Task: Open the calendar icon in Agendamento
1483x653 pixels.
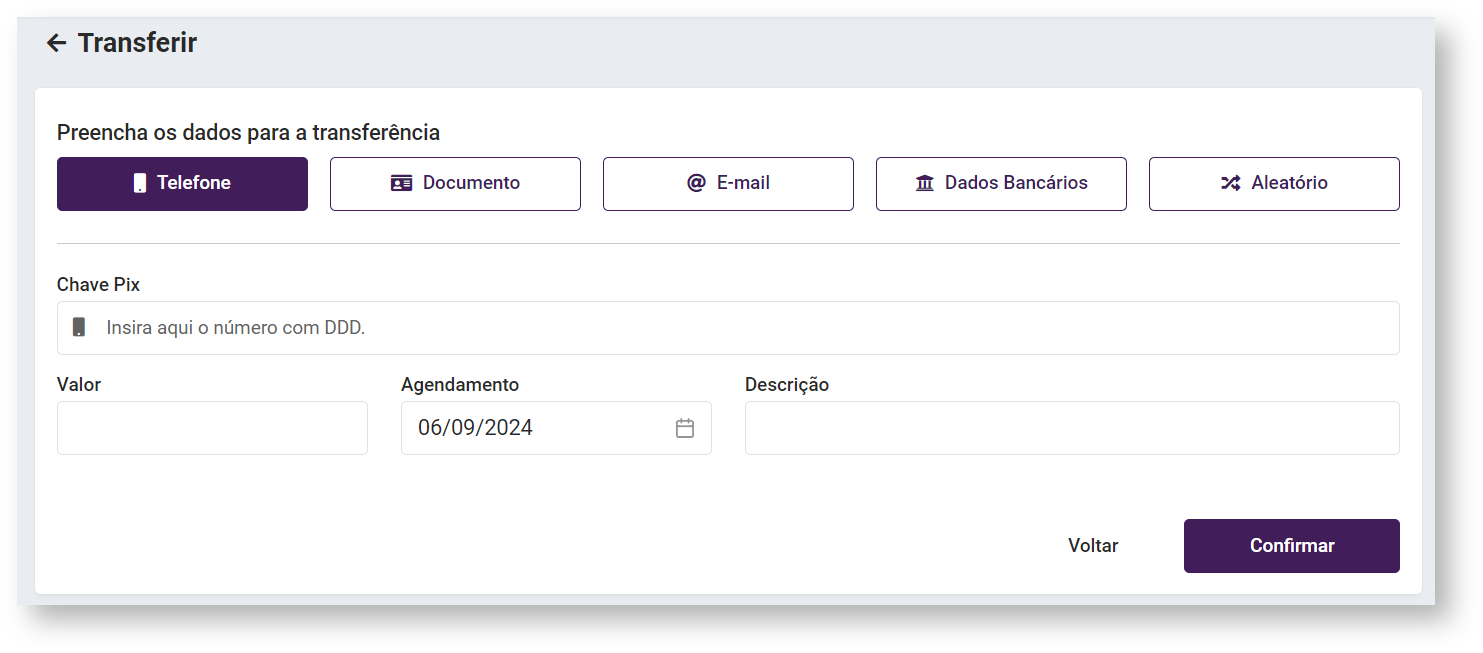Action: coord(685,428)
